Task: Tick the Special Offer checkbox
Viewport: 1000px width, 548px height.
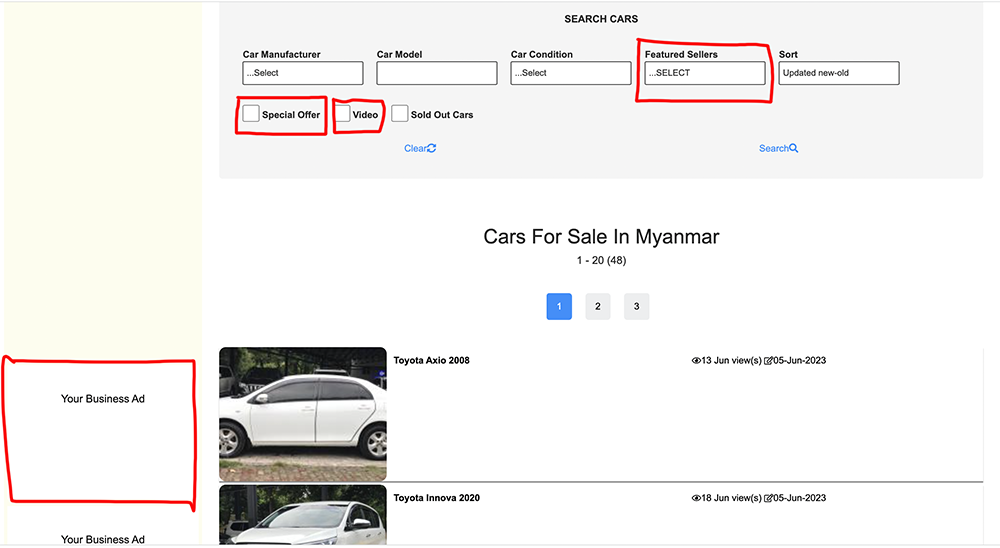Action: [251, 114]
